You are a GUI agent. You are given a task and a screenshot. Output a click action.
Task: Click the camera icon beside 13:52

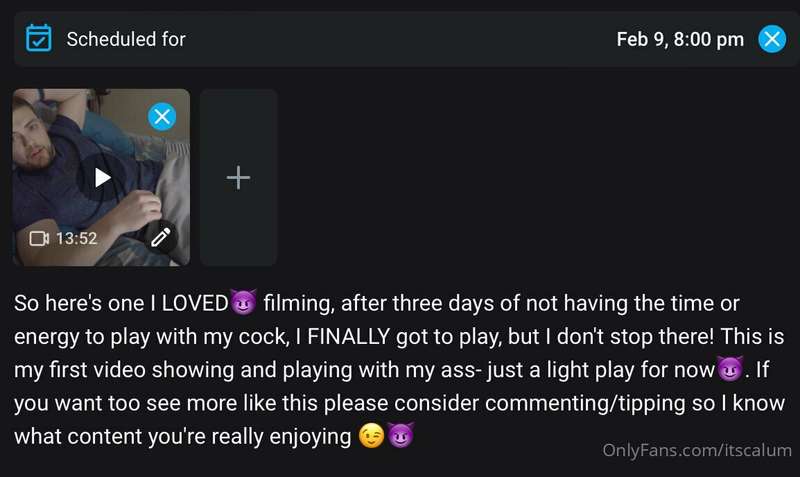39,239
